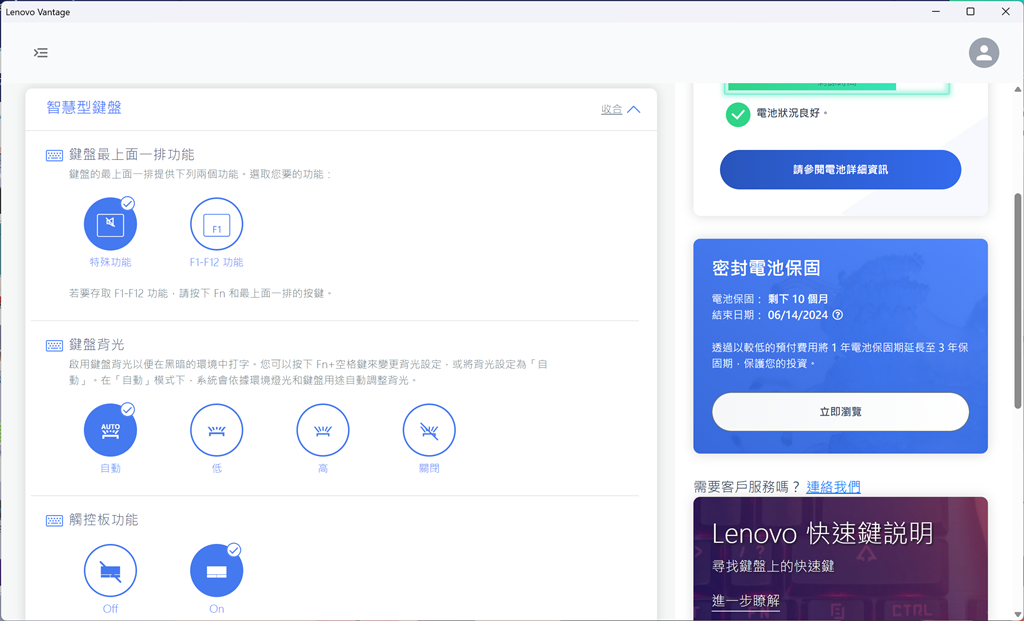Image resolution: width=1024 pixels, height=621 pixels.
Task: Set keyboard backlight to 低 low
Action: 216,430
